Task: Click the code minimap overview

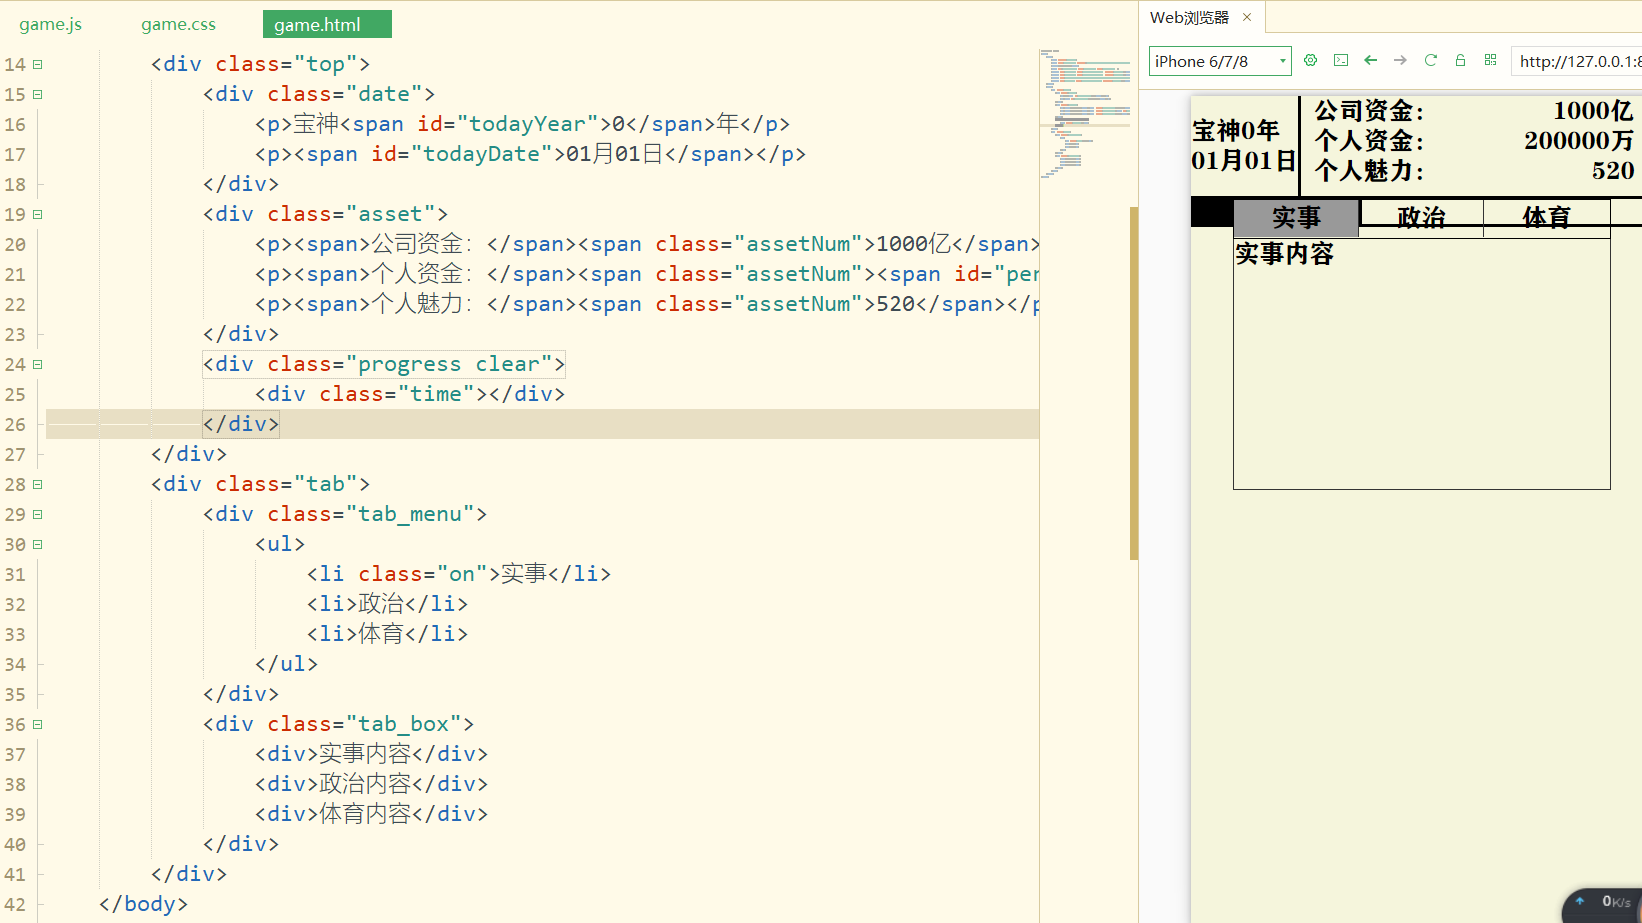Action: coord(1085,113)
